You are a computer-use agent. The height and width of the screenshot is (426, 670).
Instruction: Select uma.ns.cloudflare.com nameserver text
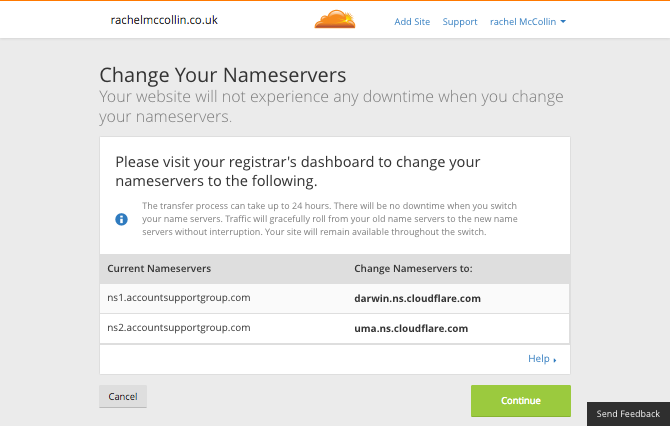411,329
